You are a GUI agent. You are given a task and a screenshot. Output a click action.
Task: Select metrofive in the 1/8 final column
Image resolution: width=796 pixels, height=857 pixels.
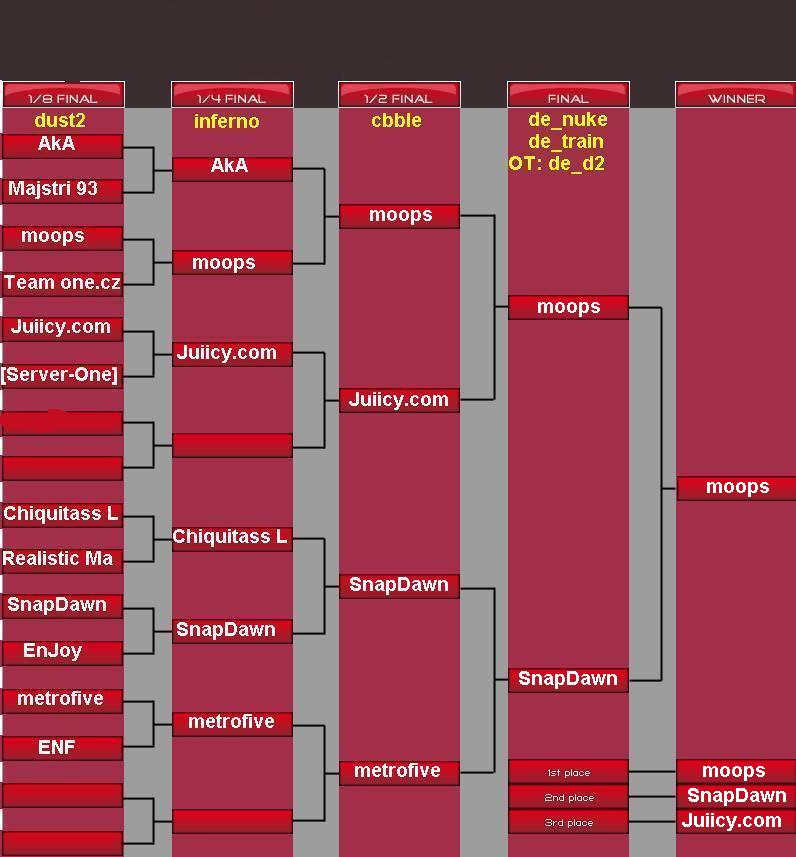62,701
